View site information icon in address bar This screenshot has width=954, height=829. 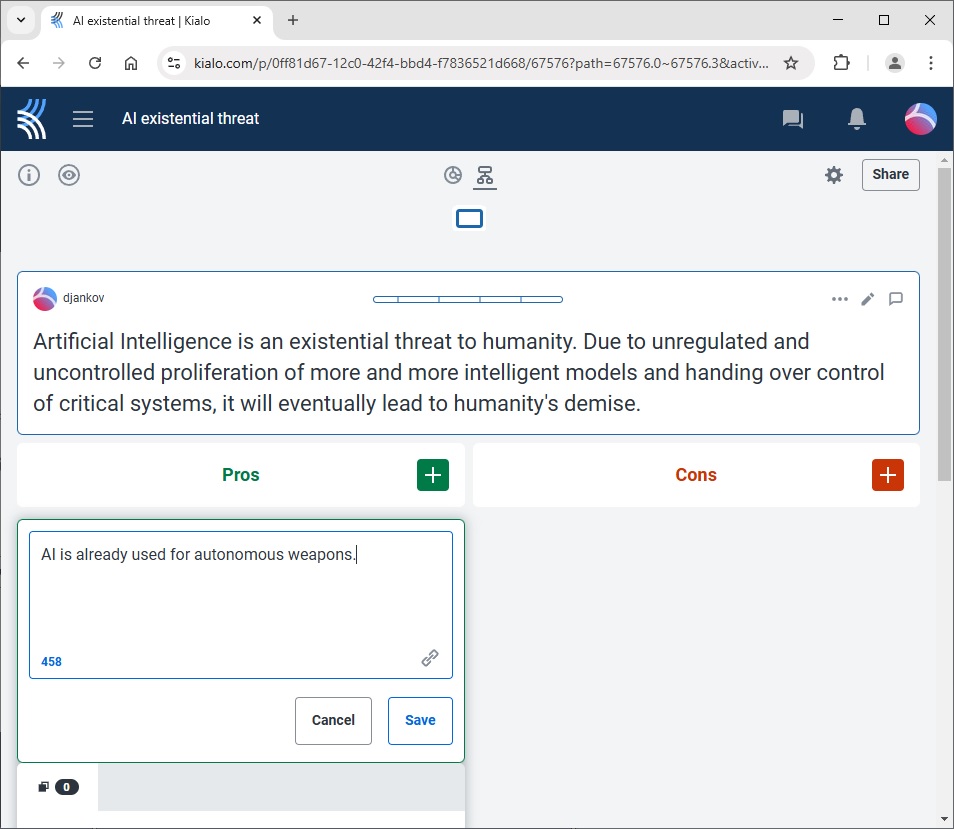tap(174, 63)
